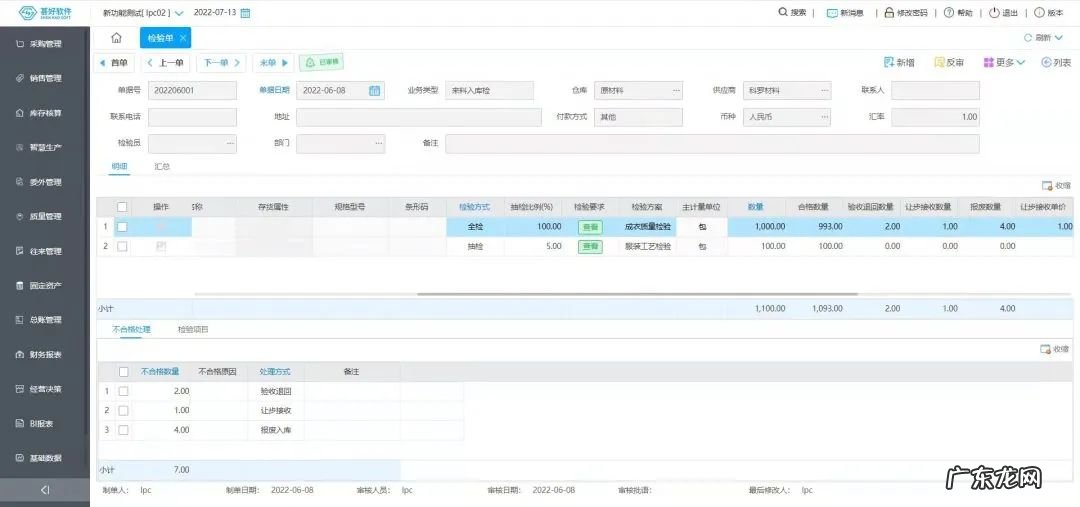Open the 更多 dropdown menu
The height and width of the screenshot is (507, 1080).
point(1004,62)
